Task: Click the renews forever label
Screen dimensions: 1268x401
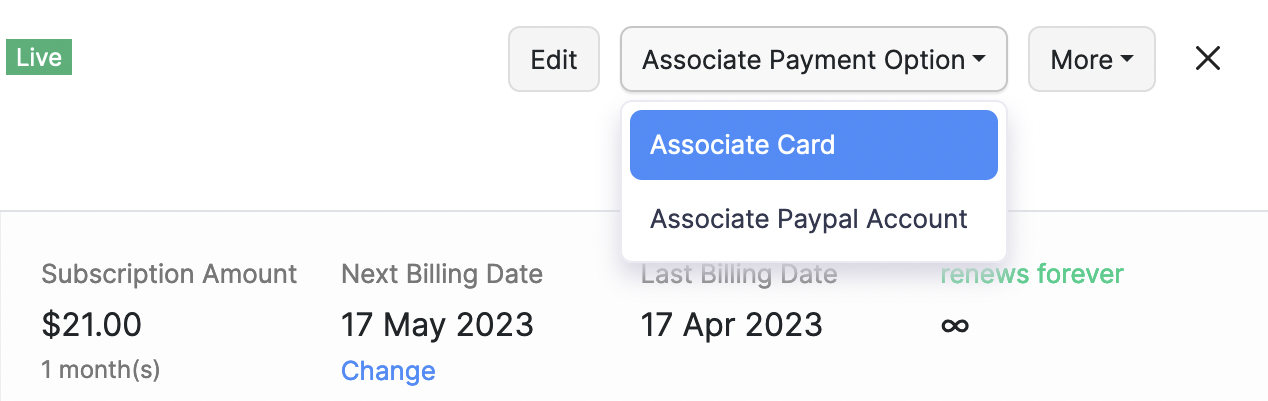Action: pyautogui.click(x=1031, y=274)
